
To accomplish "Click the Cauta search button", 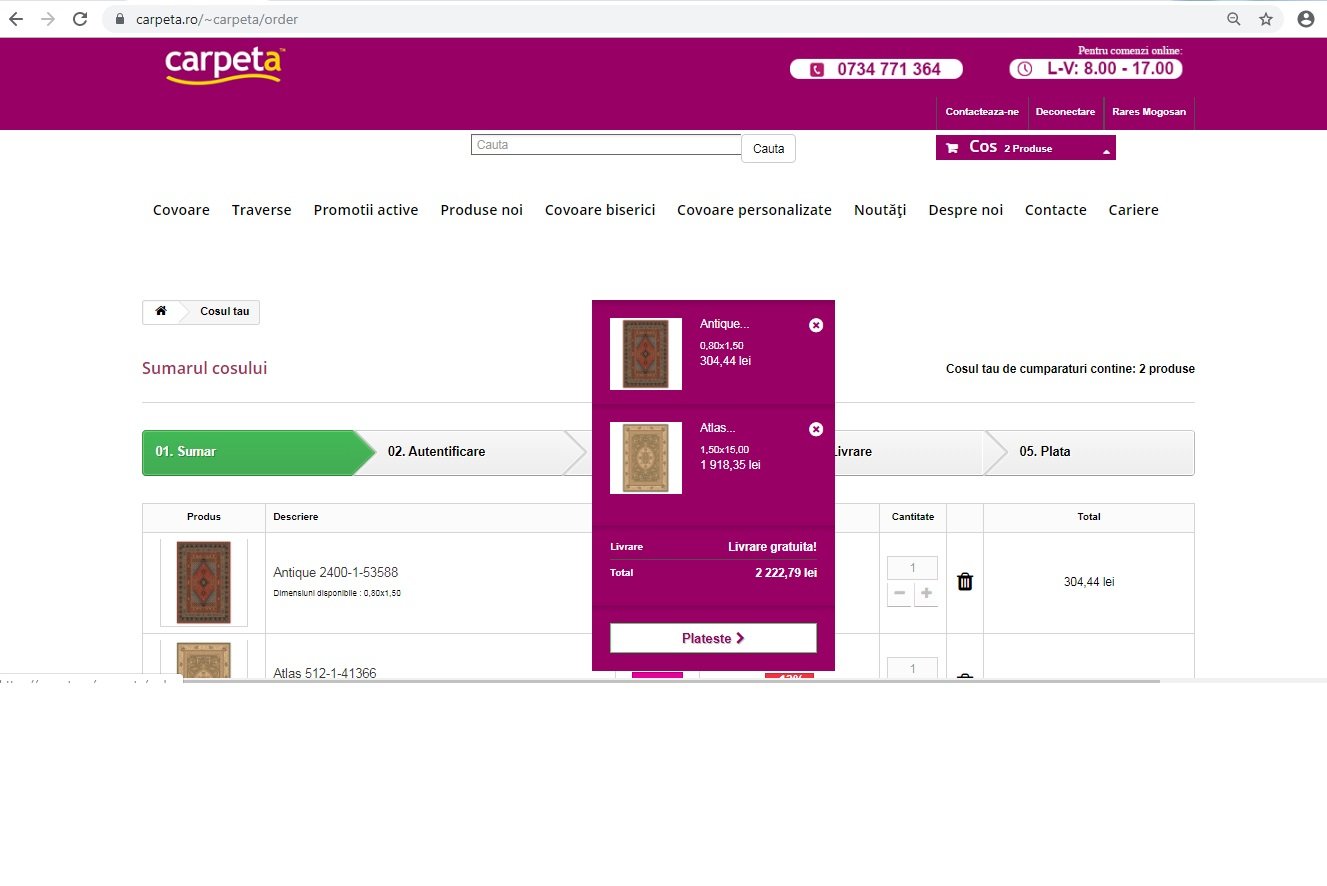I will pos(768,149).
